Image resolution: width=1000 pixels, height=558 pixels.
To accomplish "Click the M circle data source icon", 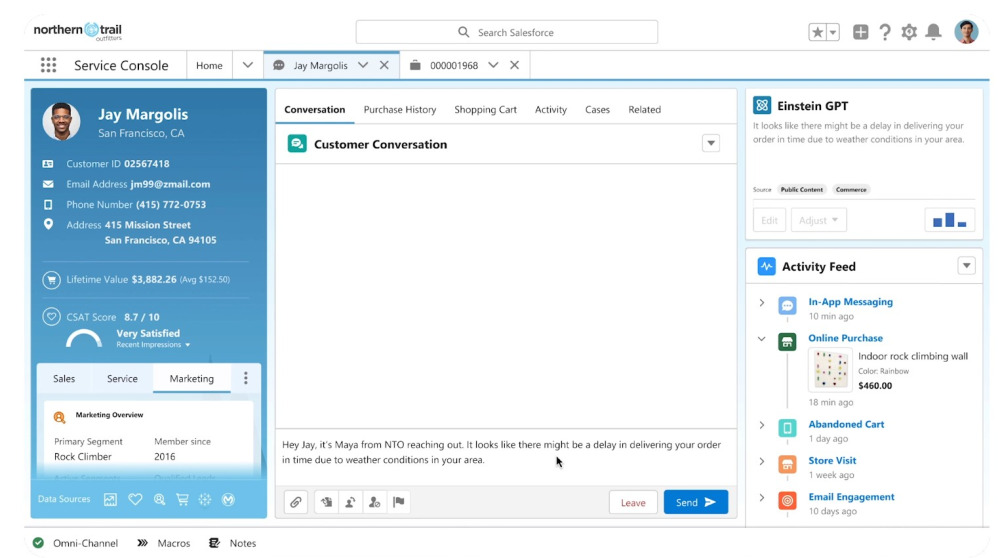I will coord(228,499).
